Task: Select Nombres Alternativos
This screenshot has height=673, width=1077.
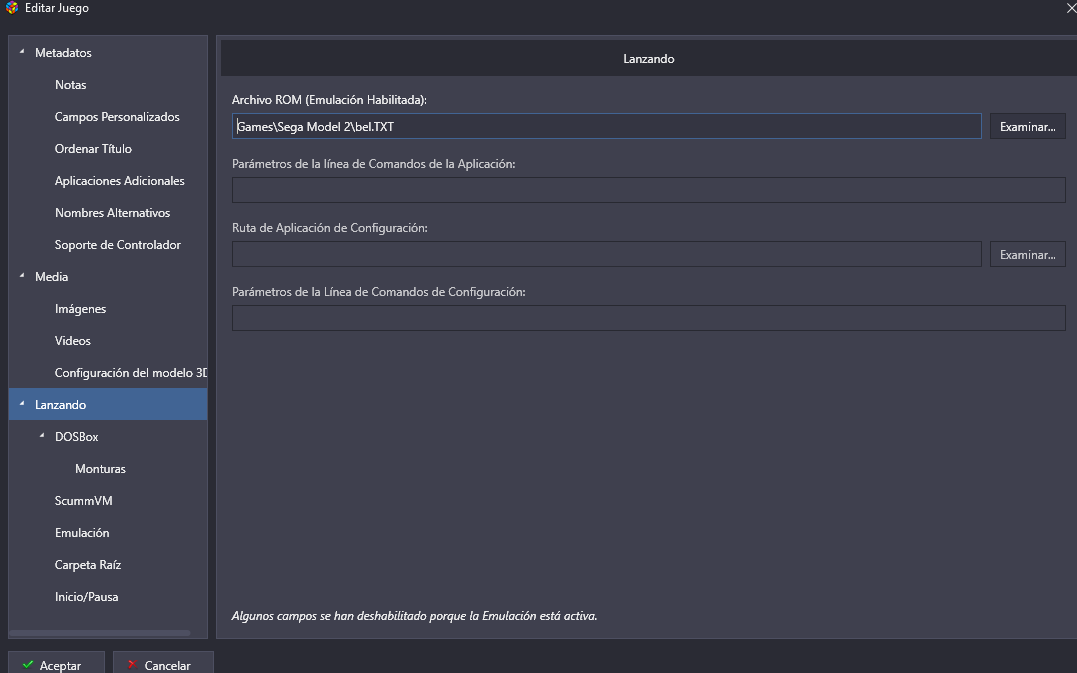Action: pos(113,213)
